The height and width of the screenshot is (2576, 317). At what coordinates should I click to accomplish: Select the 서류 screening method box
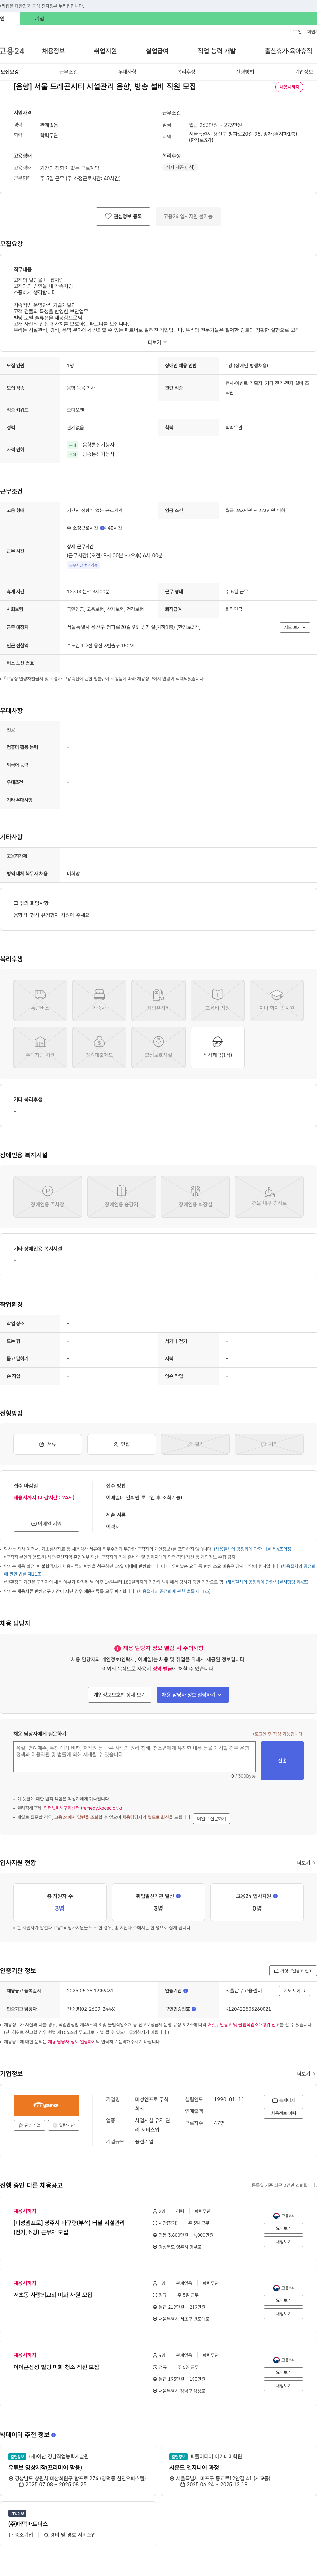pyautogui.click(x=47, y=1444)
